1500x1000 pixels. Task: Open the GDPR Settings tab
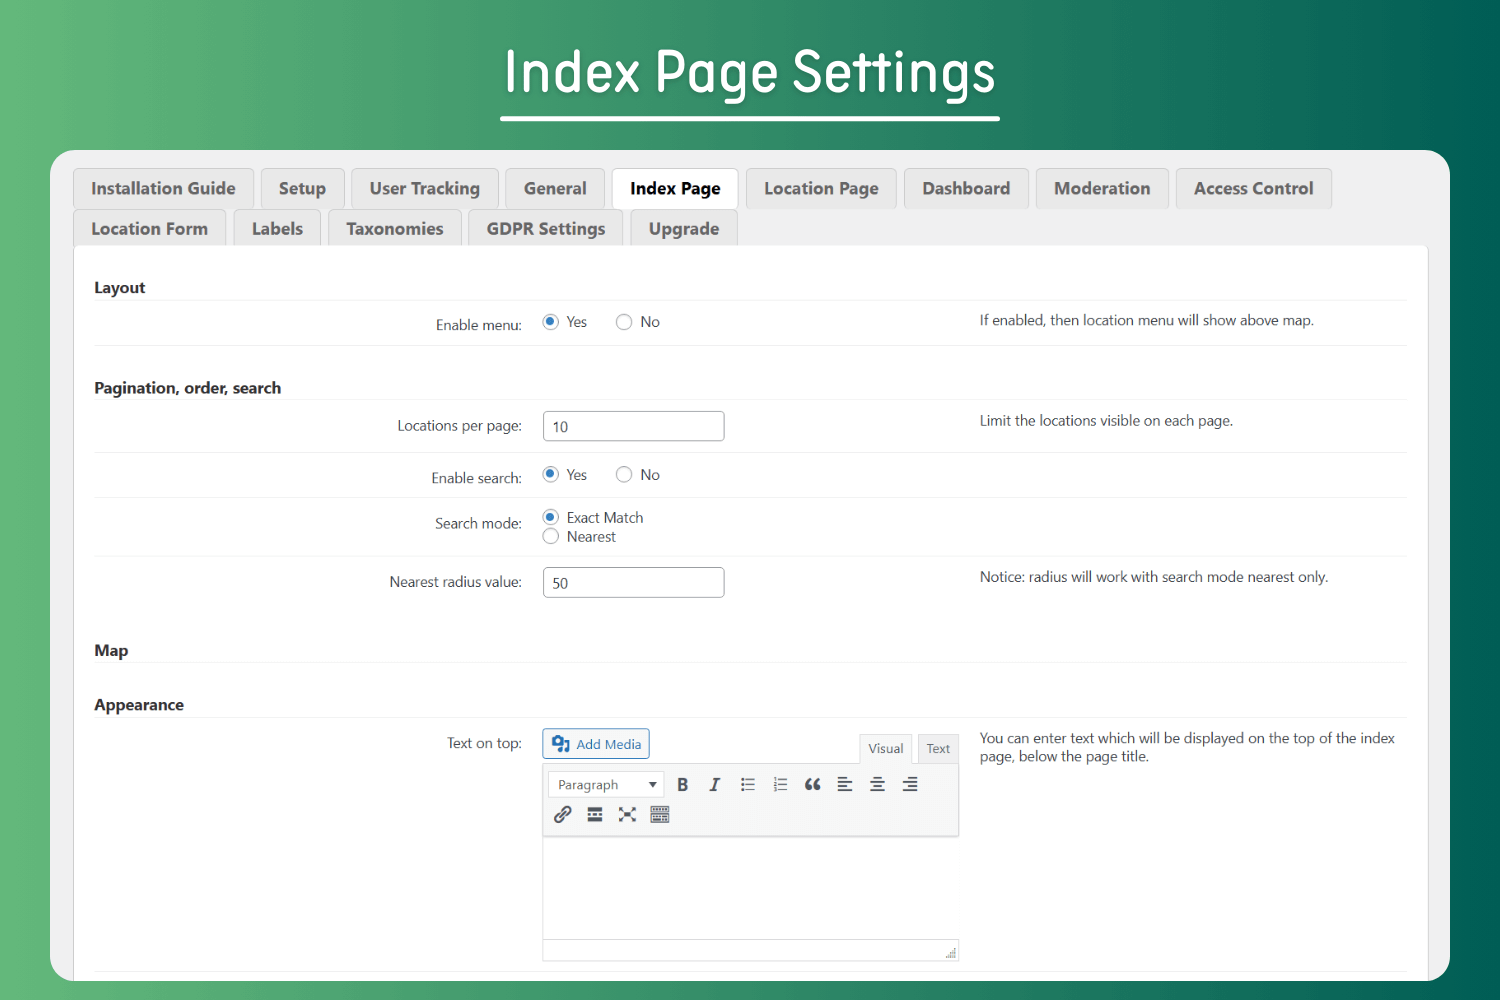(x=546, y=229)
